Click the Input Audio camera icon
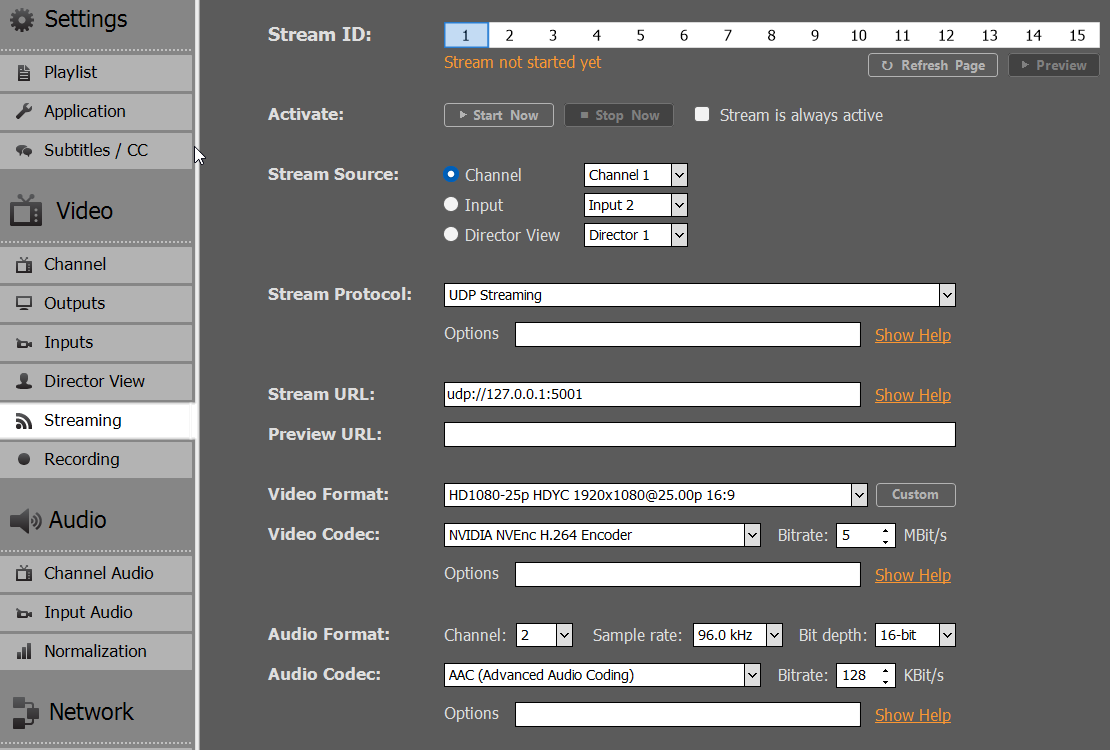 coord(24,613)
